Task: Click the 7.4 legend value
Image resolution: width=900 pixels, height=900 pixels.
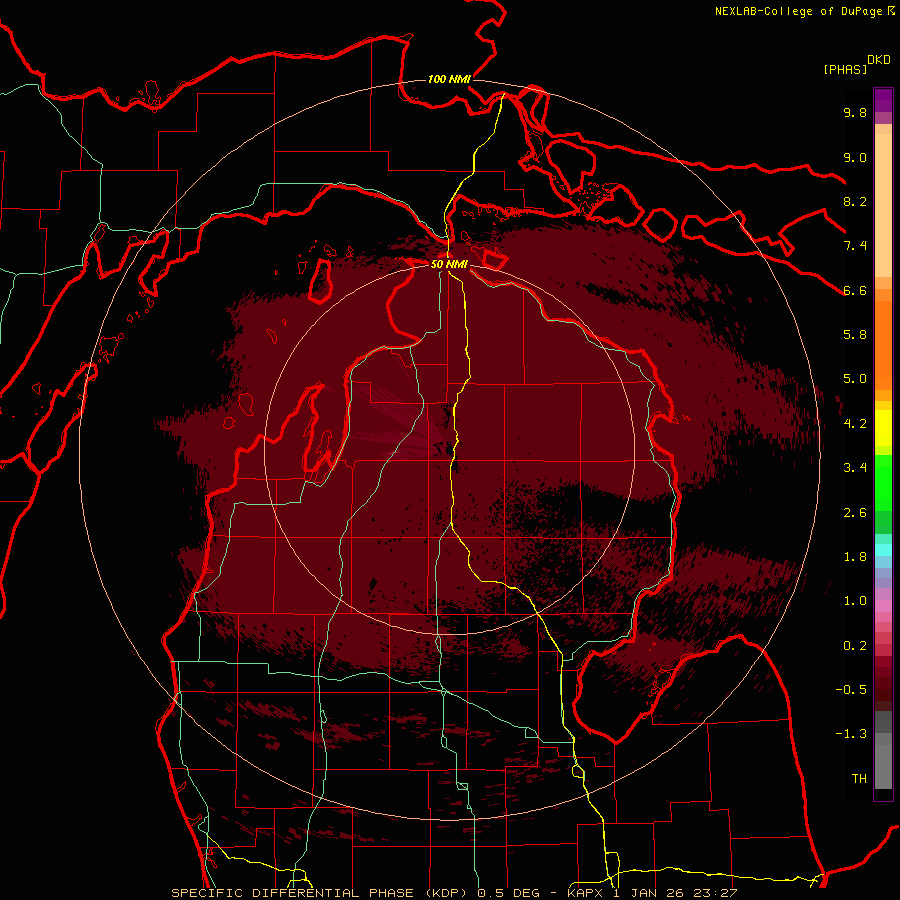Action: pos(855,246)
